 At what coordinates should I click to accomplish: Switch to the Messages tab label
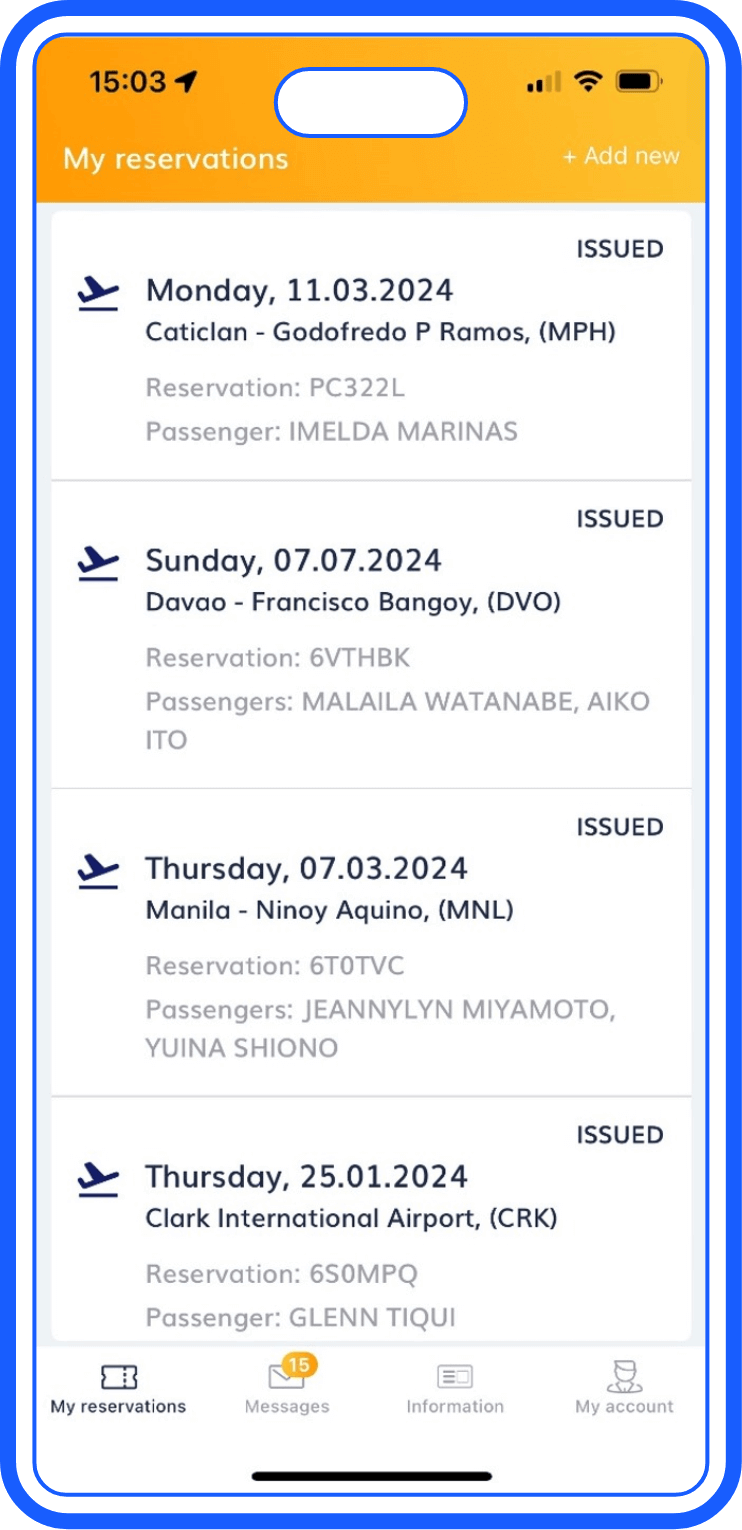coord(287,1406)
